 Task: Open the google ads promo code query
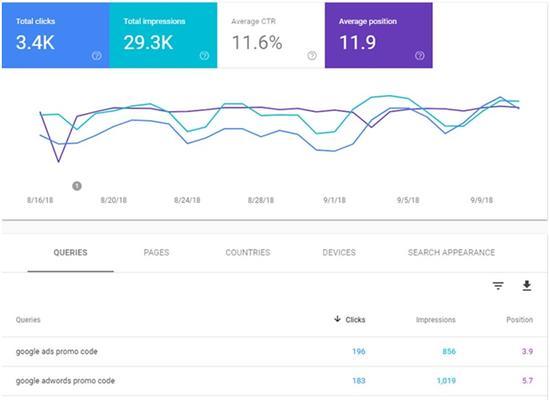pos(56,351)
